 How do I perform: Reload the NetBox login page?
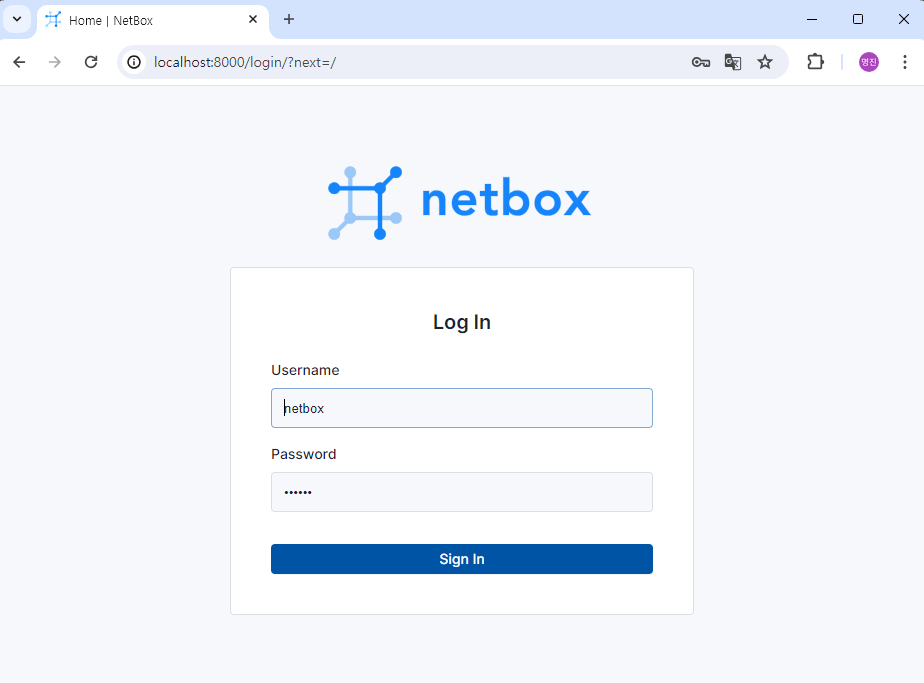coord(91,62)
